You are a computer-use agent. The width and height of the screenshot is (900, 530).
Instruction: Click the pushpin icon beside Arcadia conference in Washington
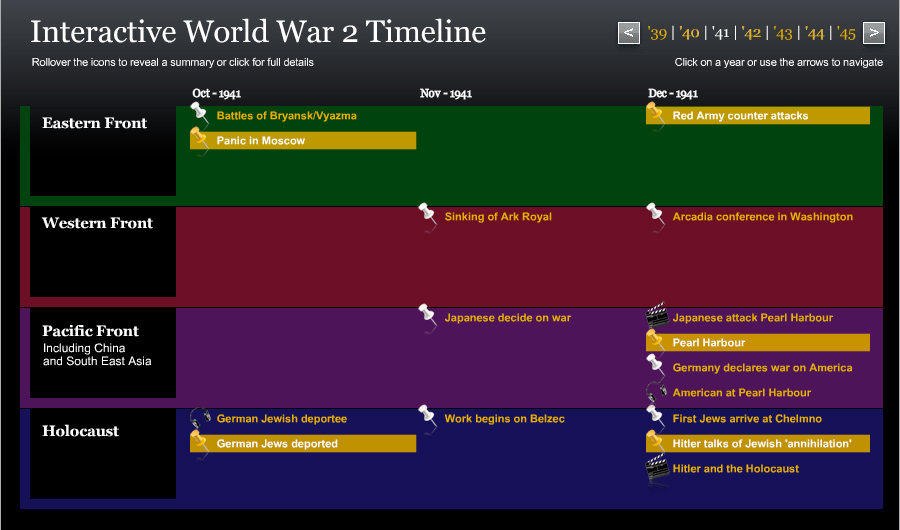(656, 216)
